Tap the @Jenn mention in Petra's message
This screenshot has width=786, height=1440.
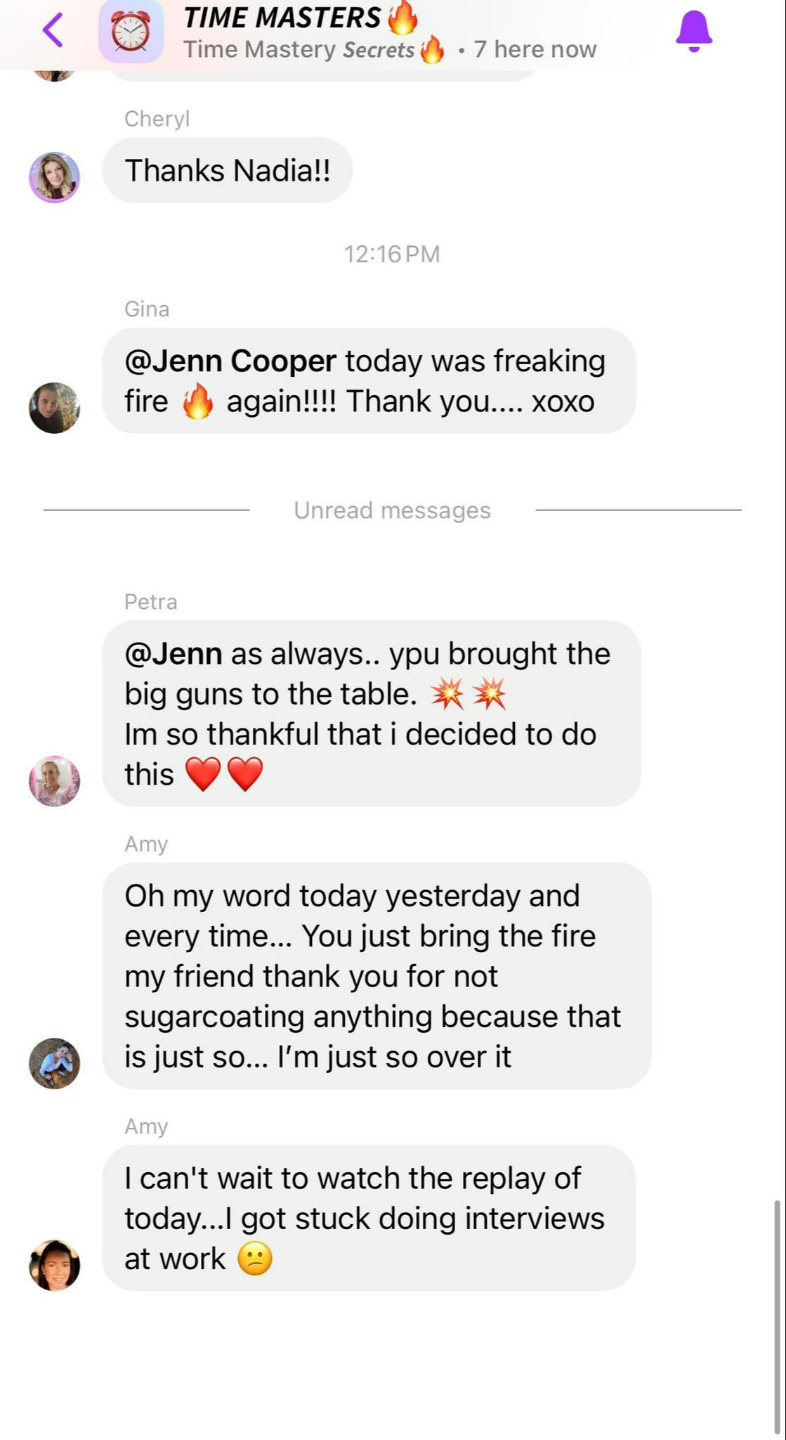click(173, 654)
